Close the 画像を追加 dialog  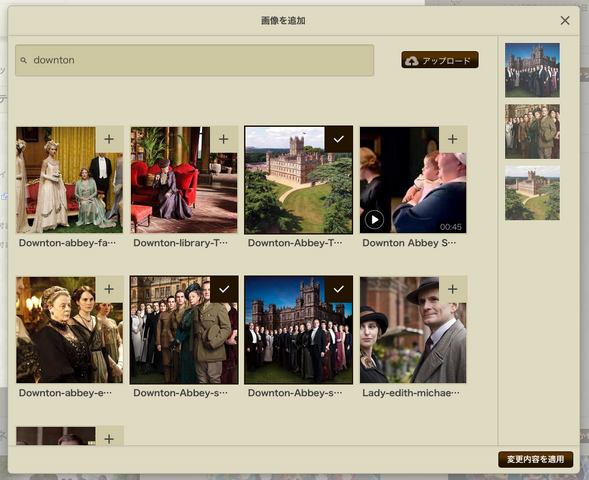click(x=565, y=21)
